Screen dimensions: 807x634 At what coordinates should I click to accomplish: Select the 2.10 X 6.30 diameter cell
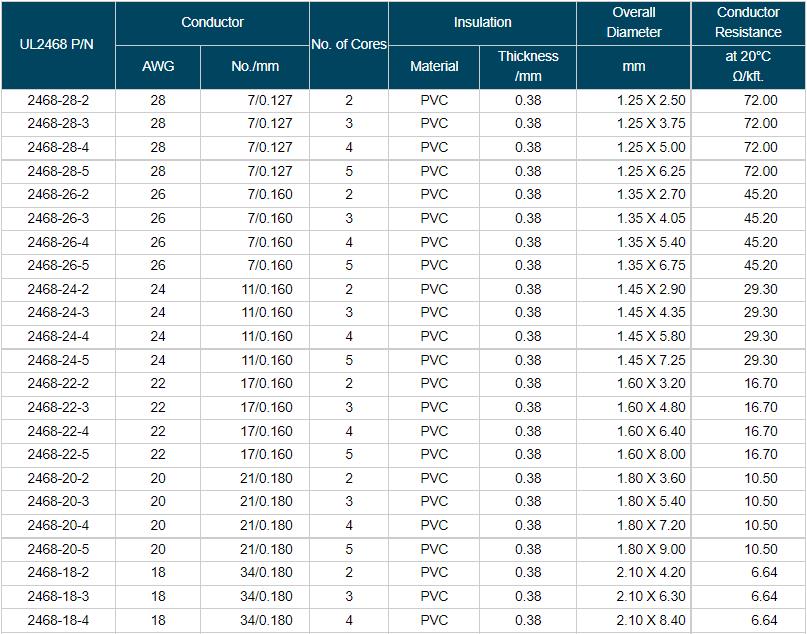pos(651,596)
